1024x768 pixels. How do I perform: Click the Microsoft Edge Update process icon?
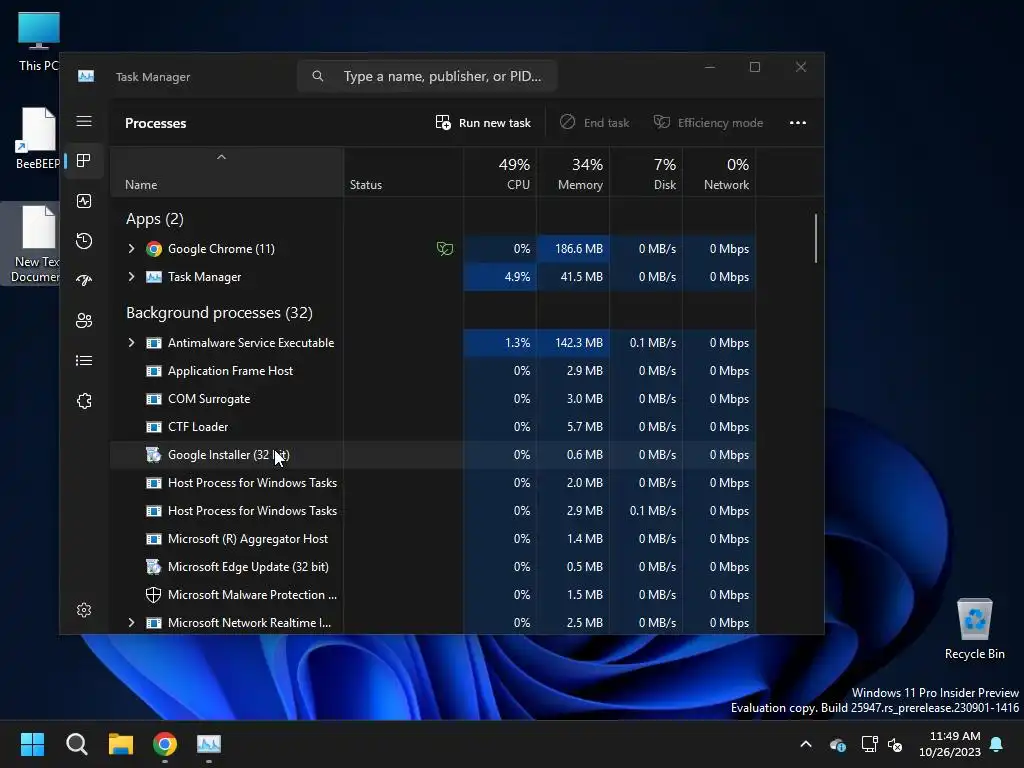pyautogui.click(x=153, y=567)
